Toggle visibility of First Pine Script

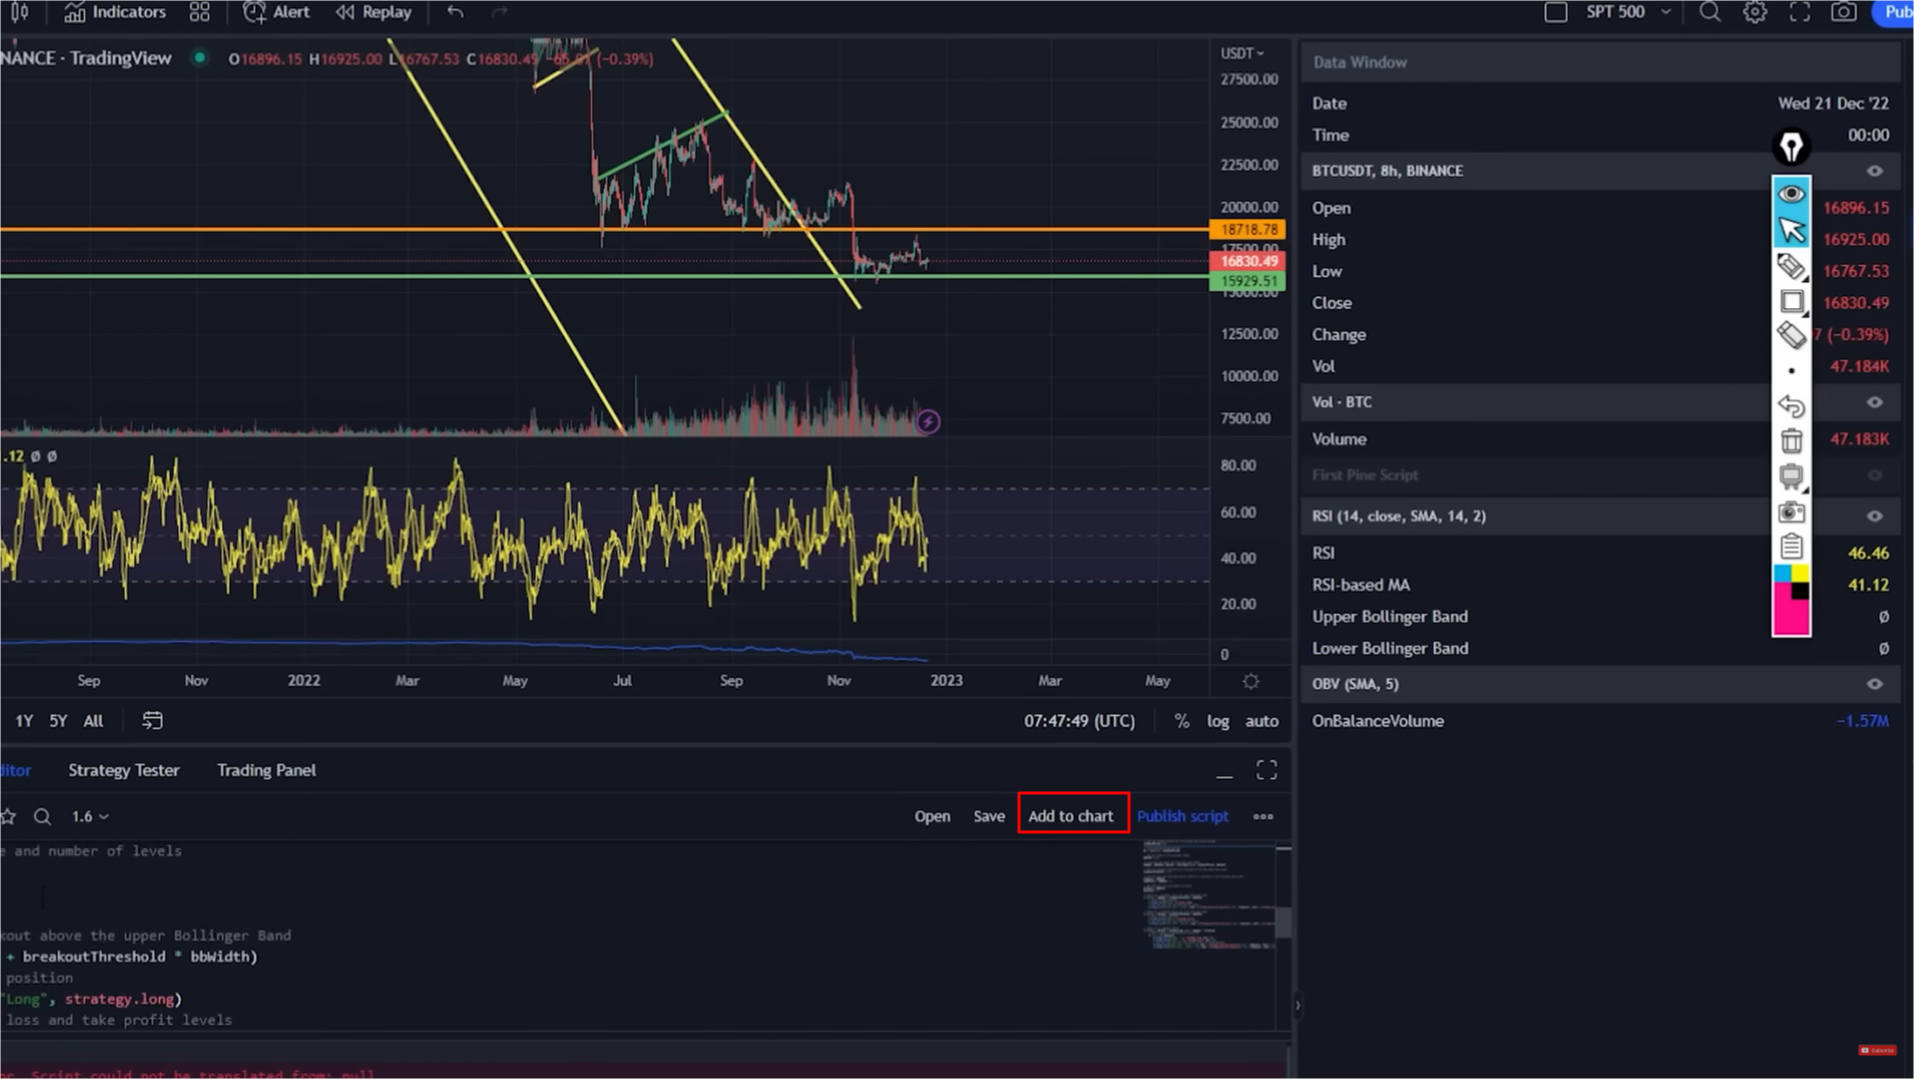[1875, 475]
